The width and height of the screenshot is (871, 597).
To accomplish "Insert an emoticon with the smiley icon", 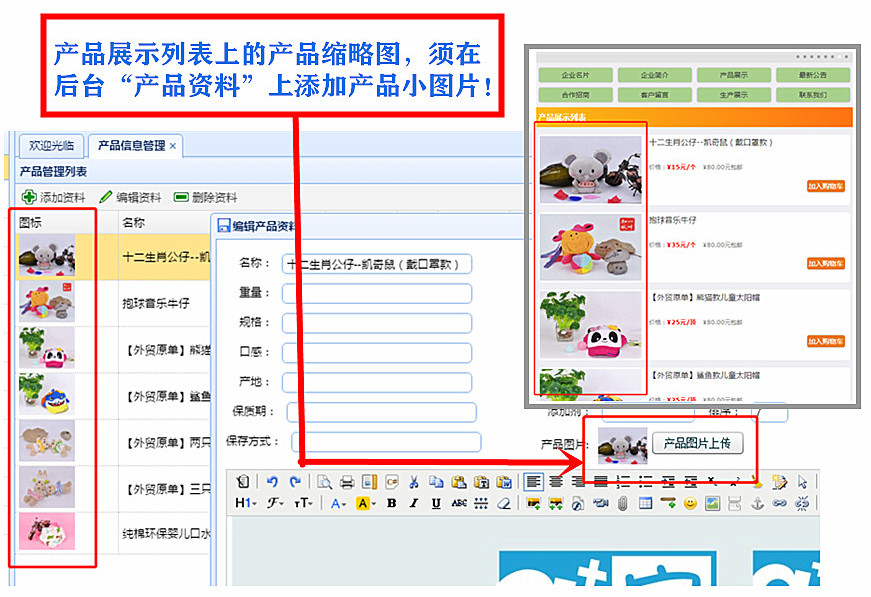I will [689, 503].
